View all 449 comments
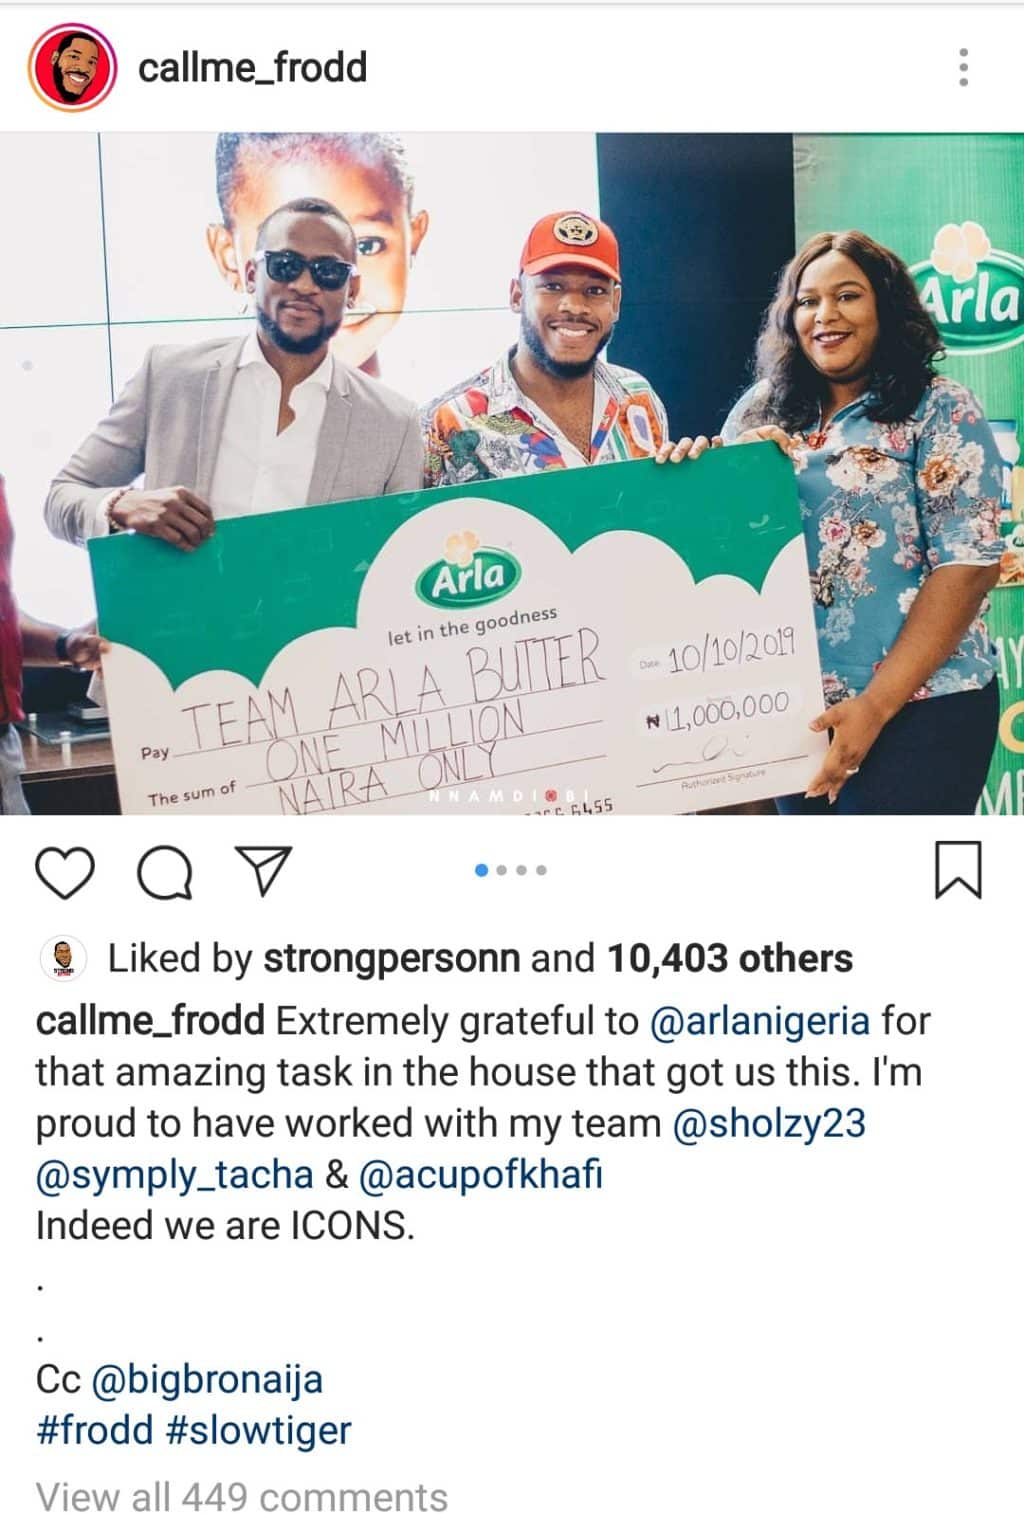This screenshot has width=1024, height=1513. tap(242, 1497)
